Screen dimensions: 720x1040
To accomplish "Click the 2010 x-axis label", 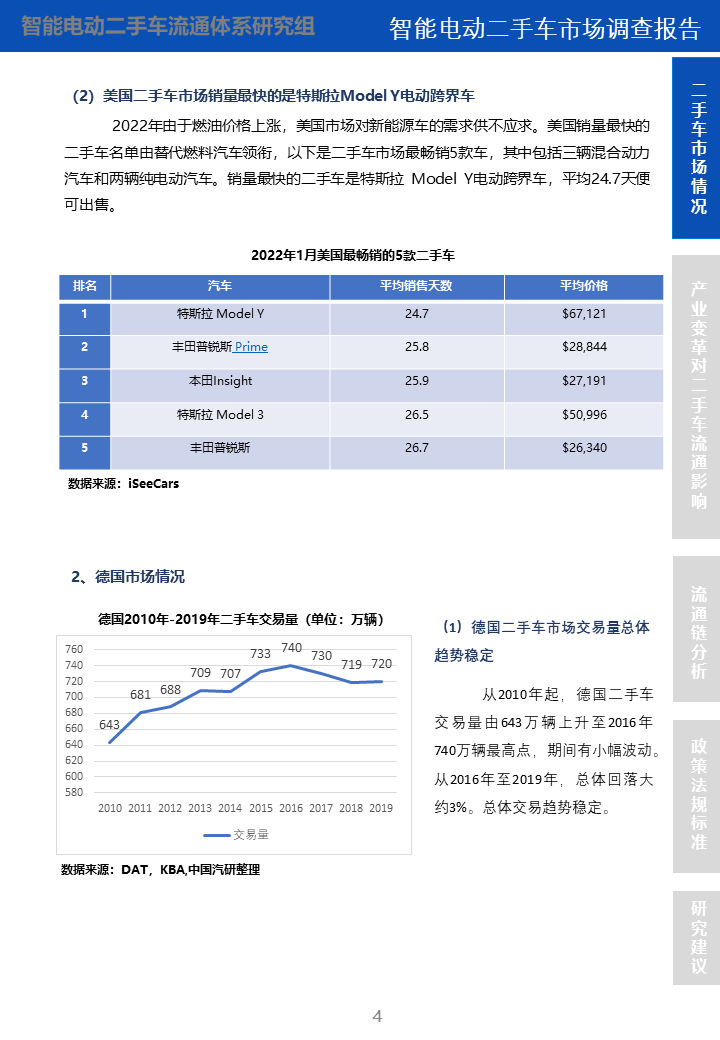I will point(110,809).
